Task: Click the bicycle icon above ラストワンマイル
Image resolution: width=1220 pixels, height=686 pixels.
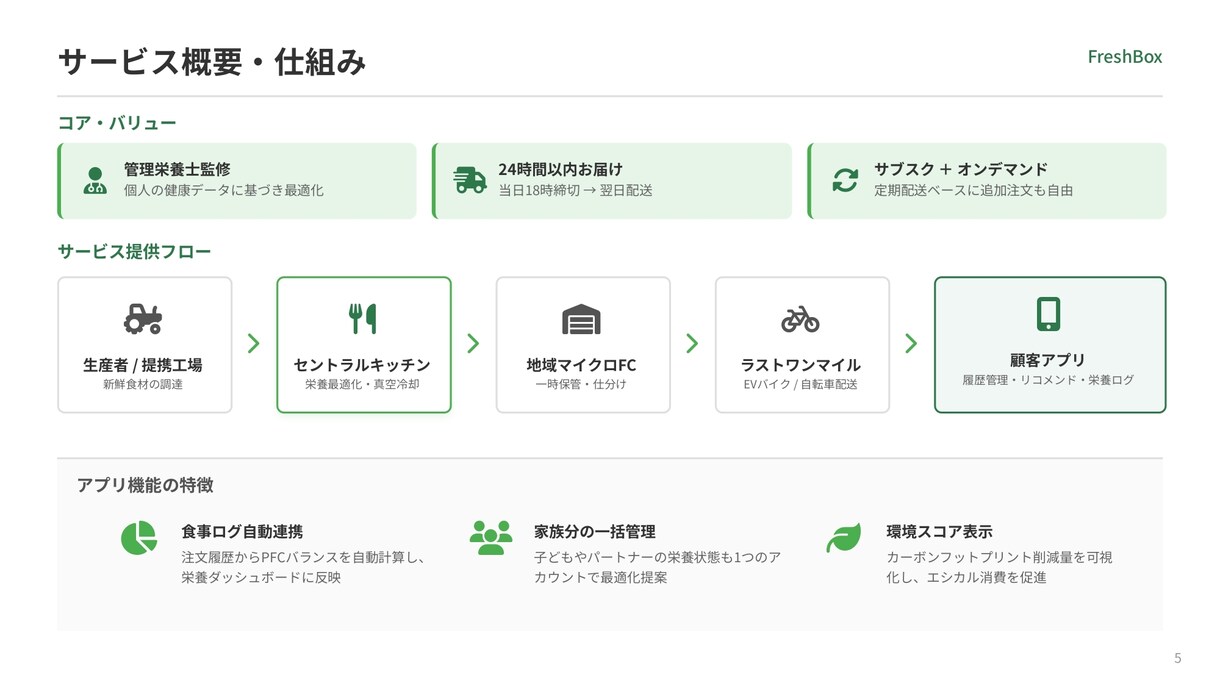Action: (x=801, y=319)
